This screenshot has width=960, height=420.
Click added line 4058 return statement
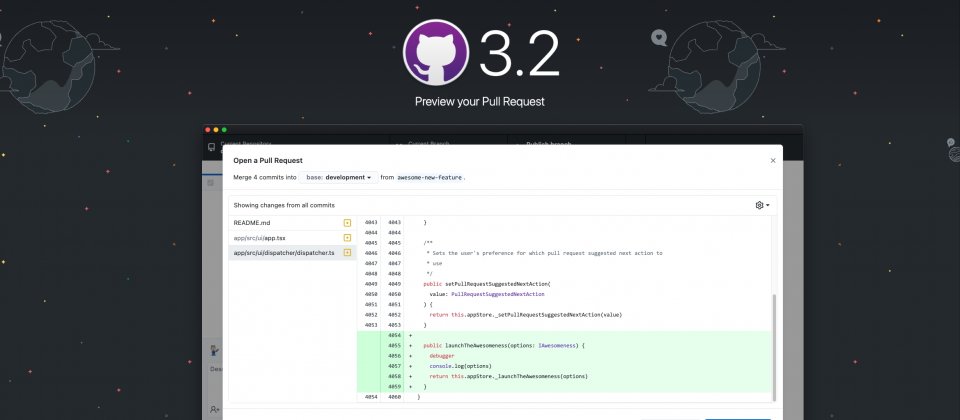click(x=509, y=376)
